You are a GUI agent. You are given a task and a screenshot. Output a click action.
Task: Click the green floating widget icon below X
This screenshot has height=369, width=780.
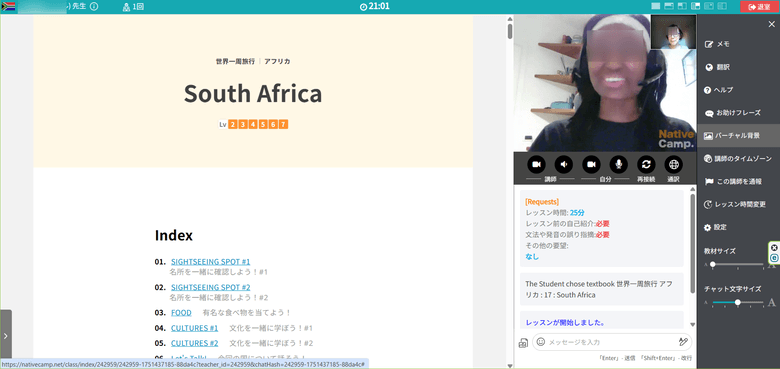[x=774, y=258]
